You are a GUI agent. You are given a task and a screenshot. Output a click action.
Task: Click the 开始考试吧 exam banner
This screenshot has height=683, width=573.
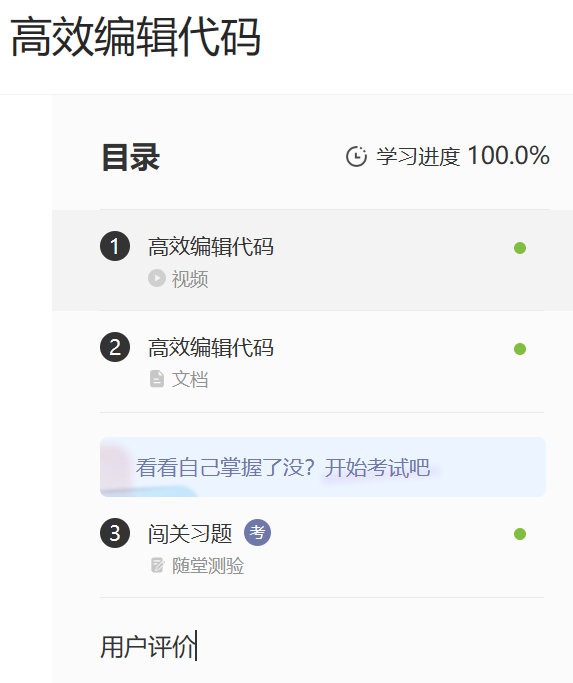click(x=323, y=467)
